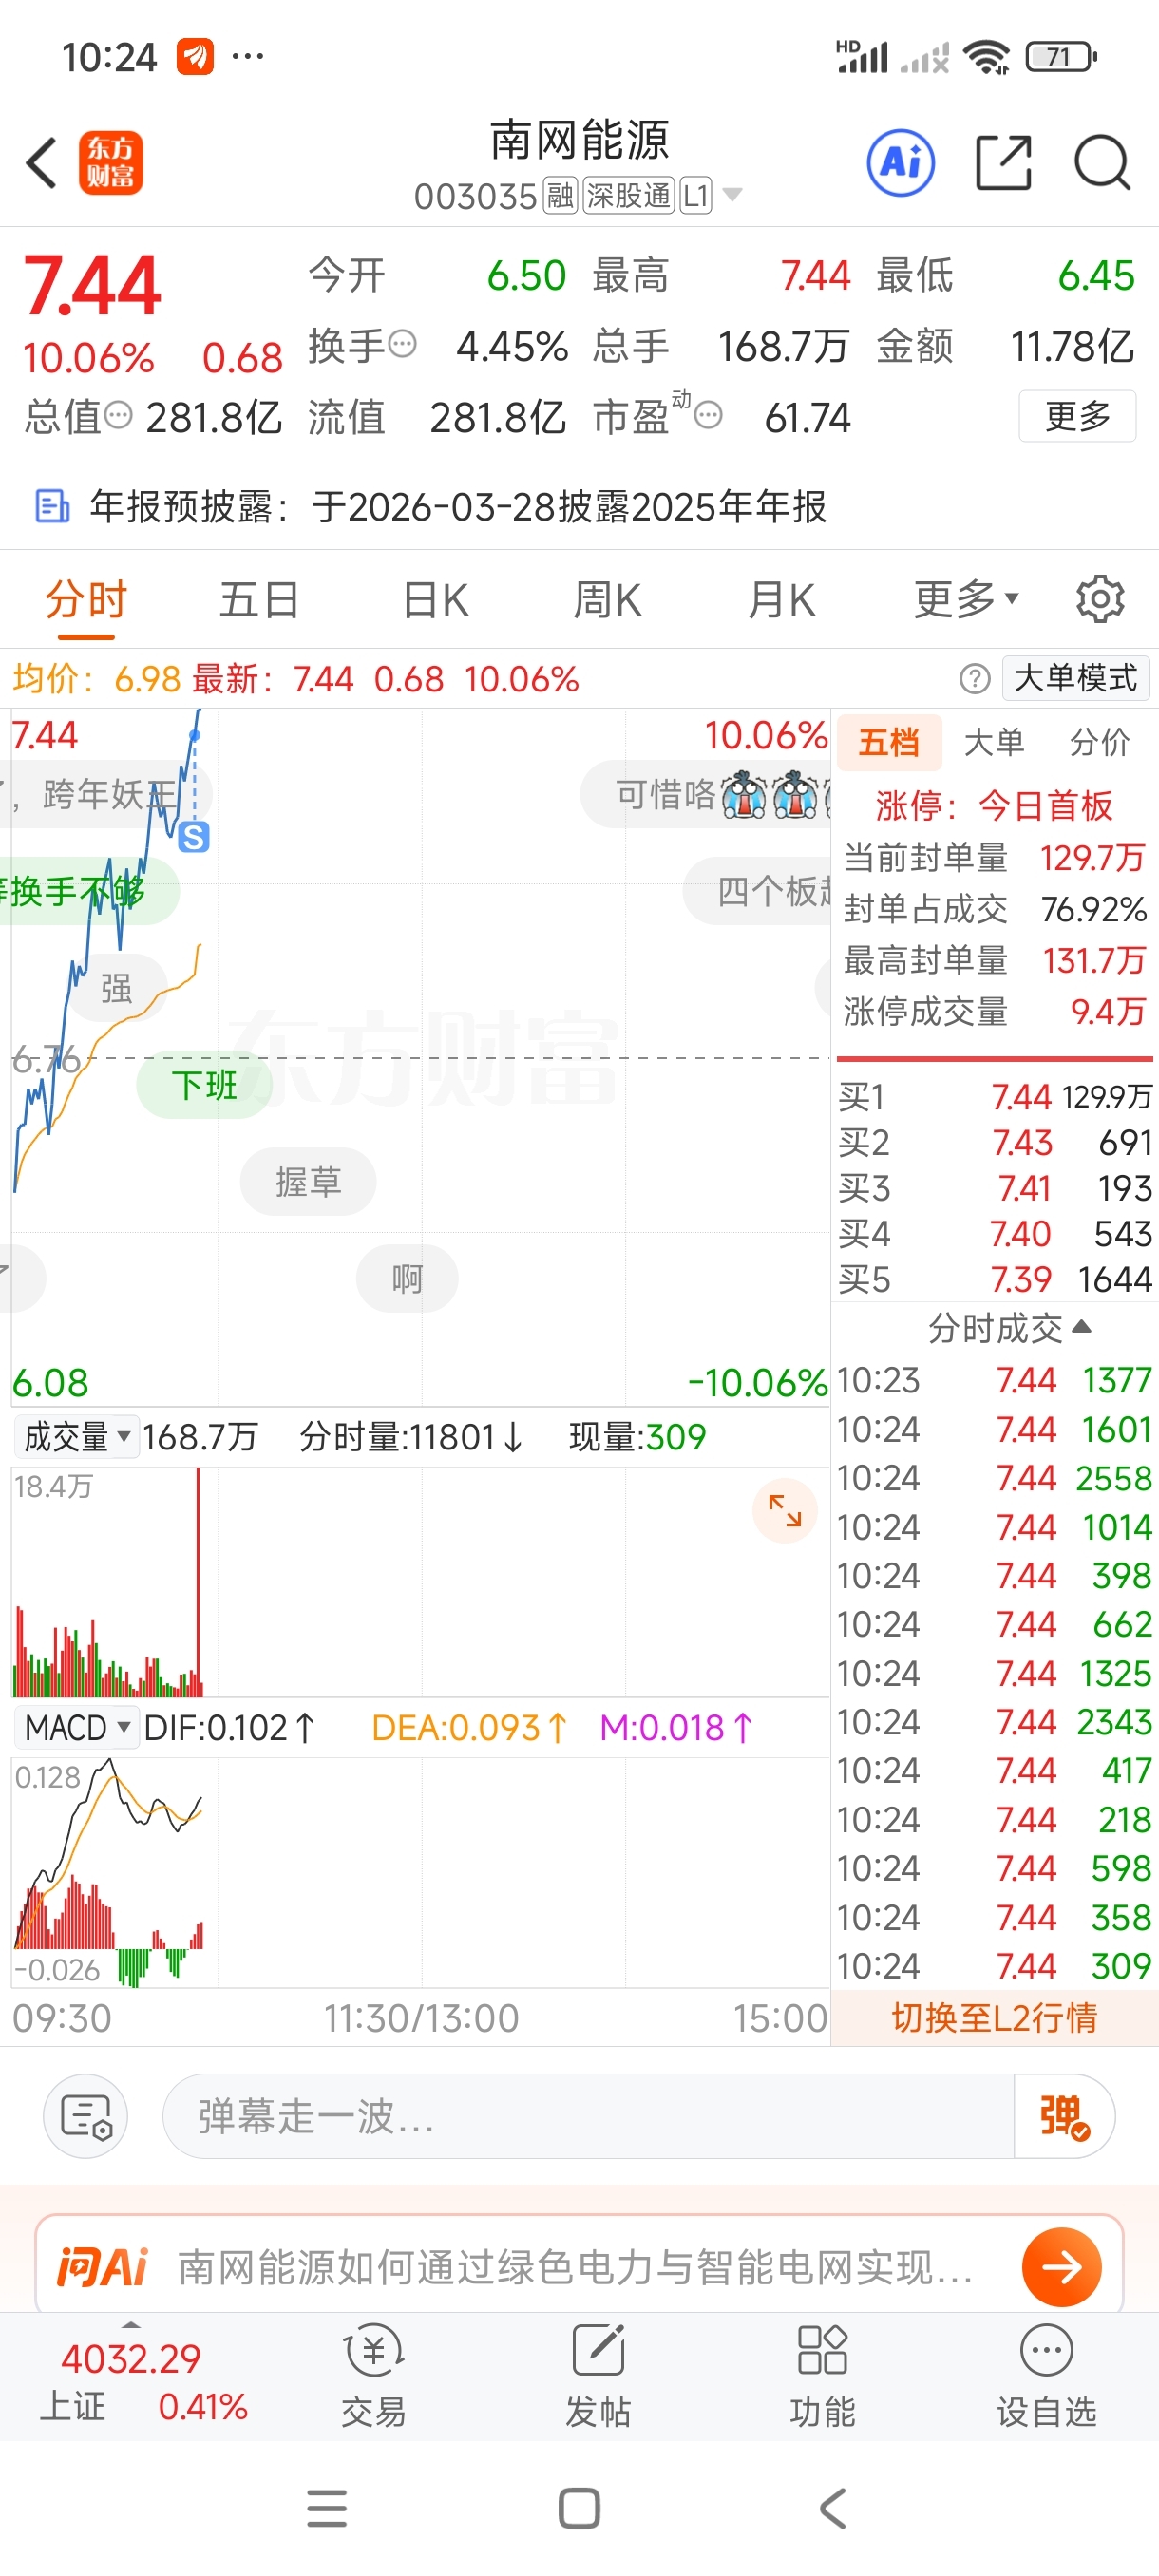
Task: Open the MACD indicator dropdown
Action: click(x=77, y=1727)
